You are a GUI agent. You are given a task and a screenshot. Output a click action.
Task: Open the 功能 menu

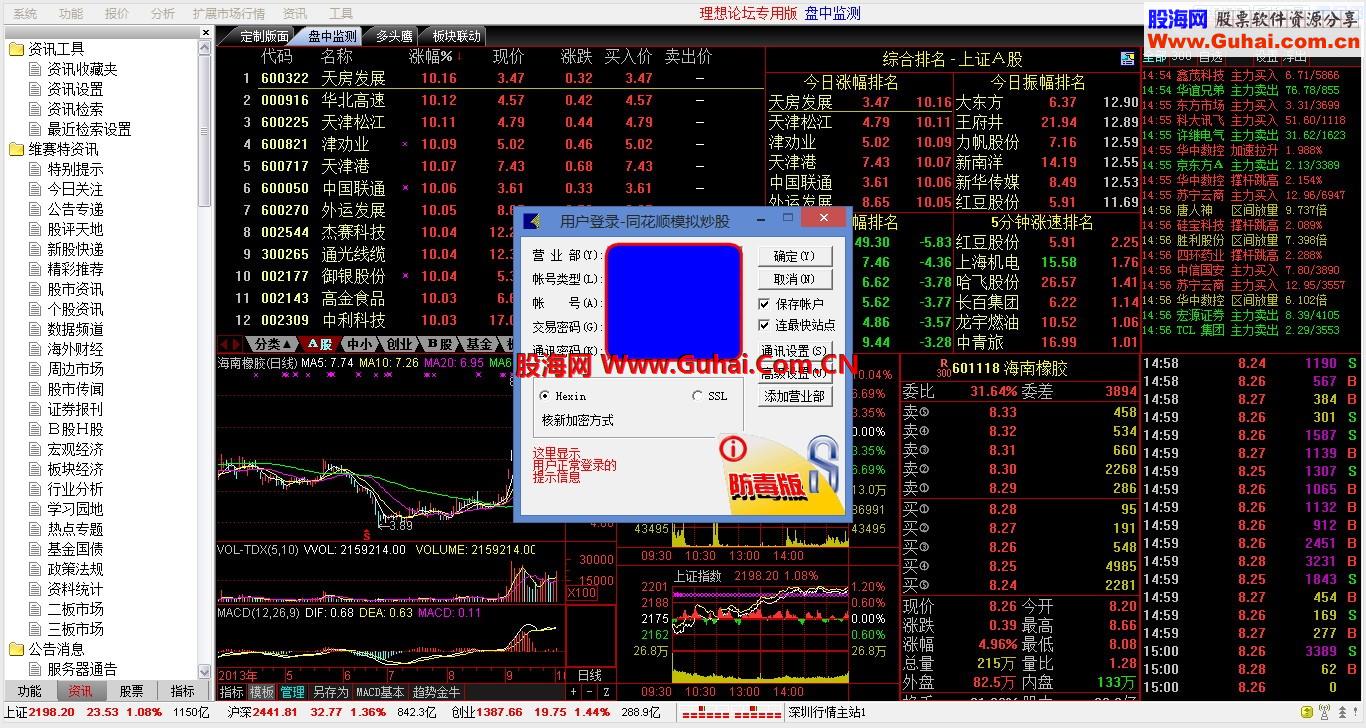click(x=71, y=14)
